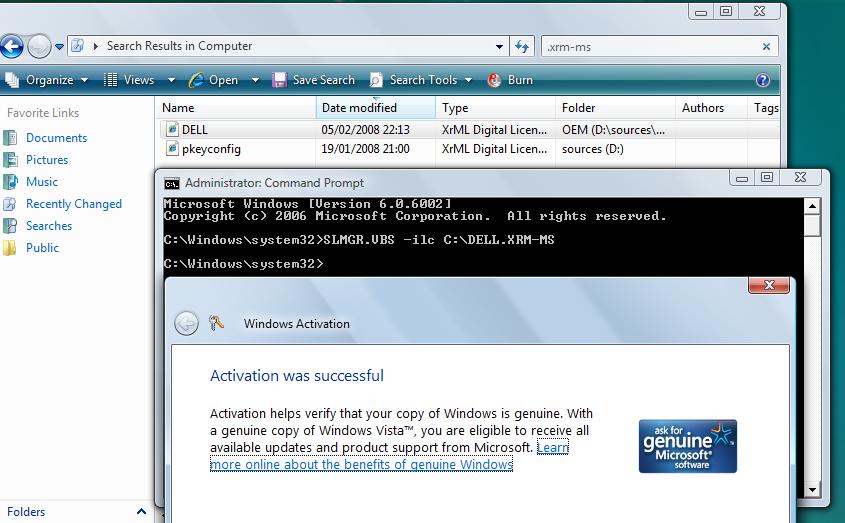
Task: Click OEM (D:\sources\... folder cell
Action: pyautogui.click(x=613, y=130)
